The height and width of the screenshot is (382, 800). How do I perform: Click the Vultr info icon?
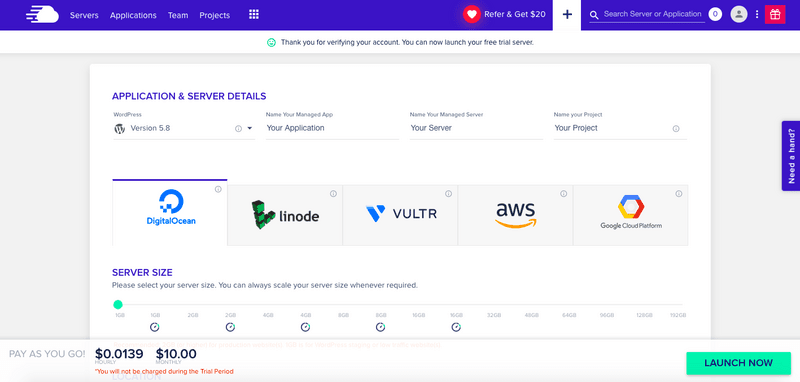(448, 194)
